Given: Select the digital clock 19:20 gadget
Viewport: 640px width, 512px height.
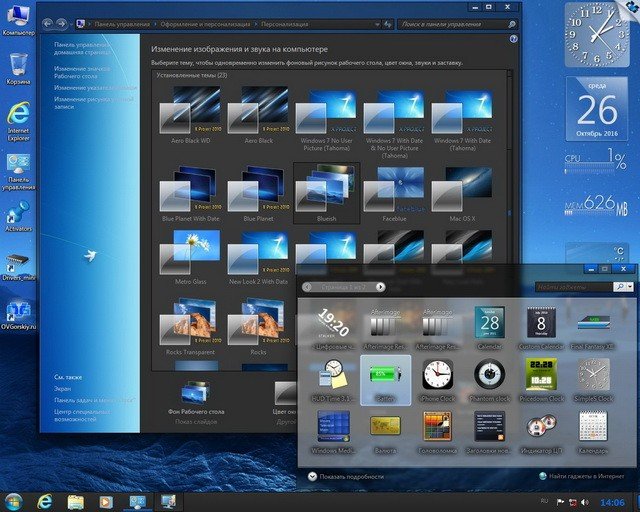Looking at the screenshot, I should pos(333,329).
